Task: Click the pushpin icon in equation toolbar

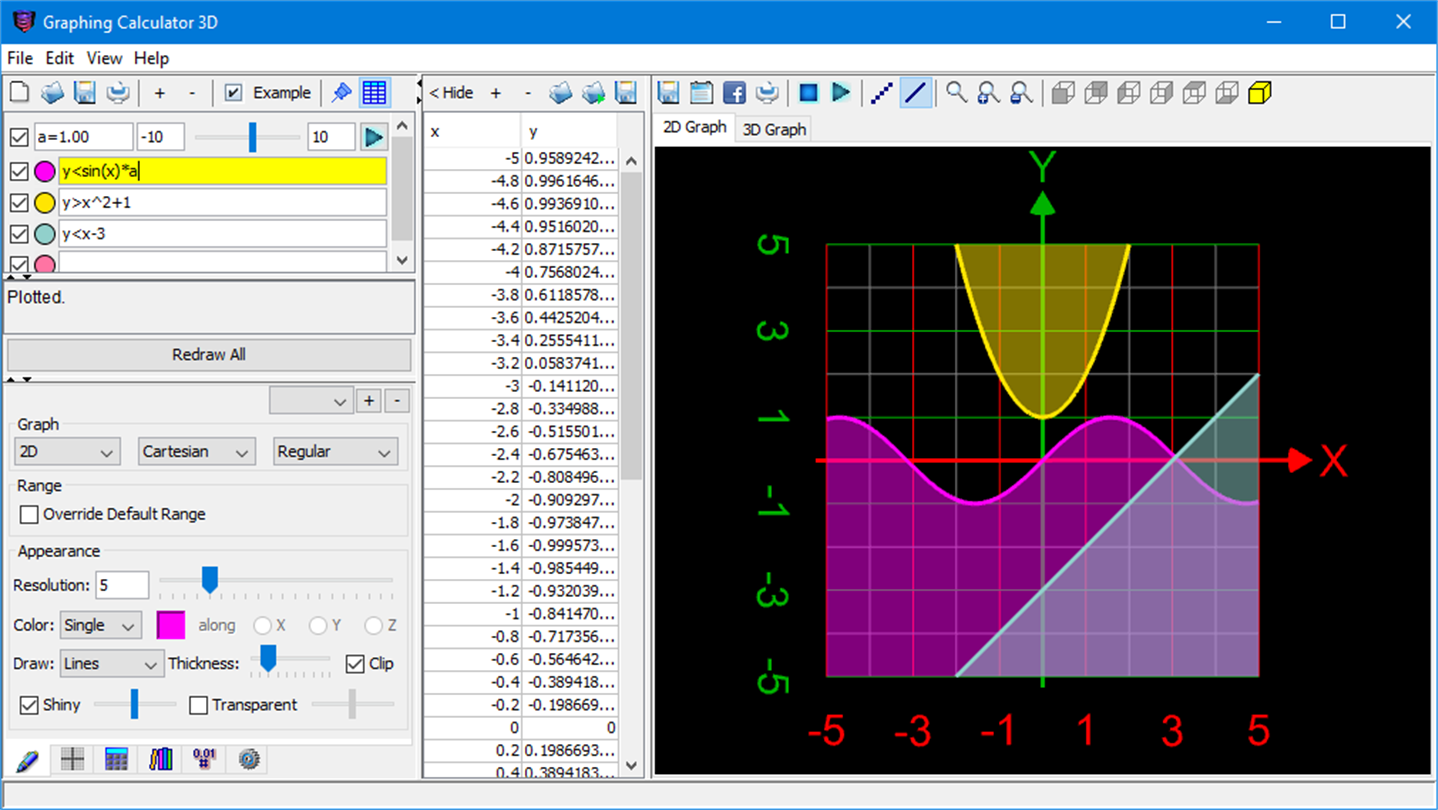Action: 342,93
